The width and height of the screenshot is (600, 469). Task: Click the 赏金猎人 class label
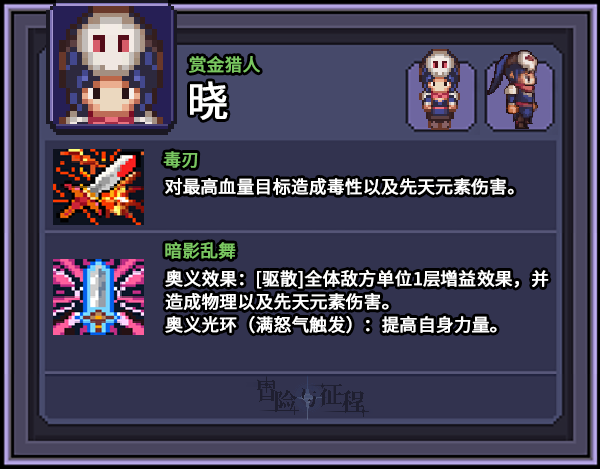[x=225, y=64]
